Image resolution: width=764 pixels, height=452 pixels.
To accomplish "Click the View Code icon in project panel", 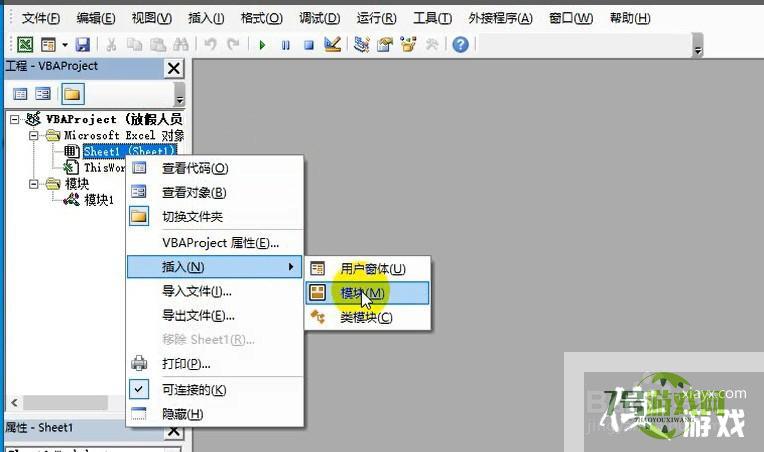I will [x=20, y=94].
